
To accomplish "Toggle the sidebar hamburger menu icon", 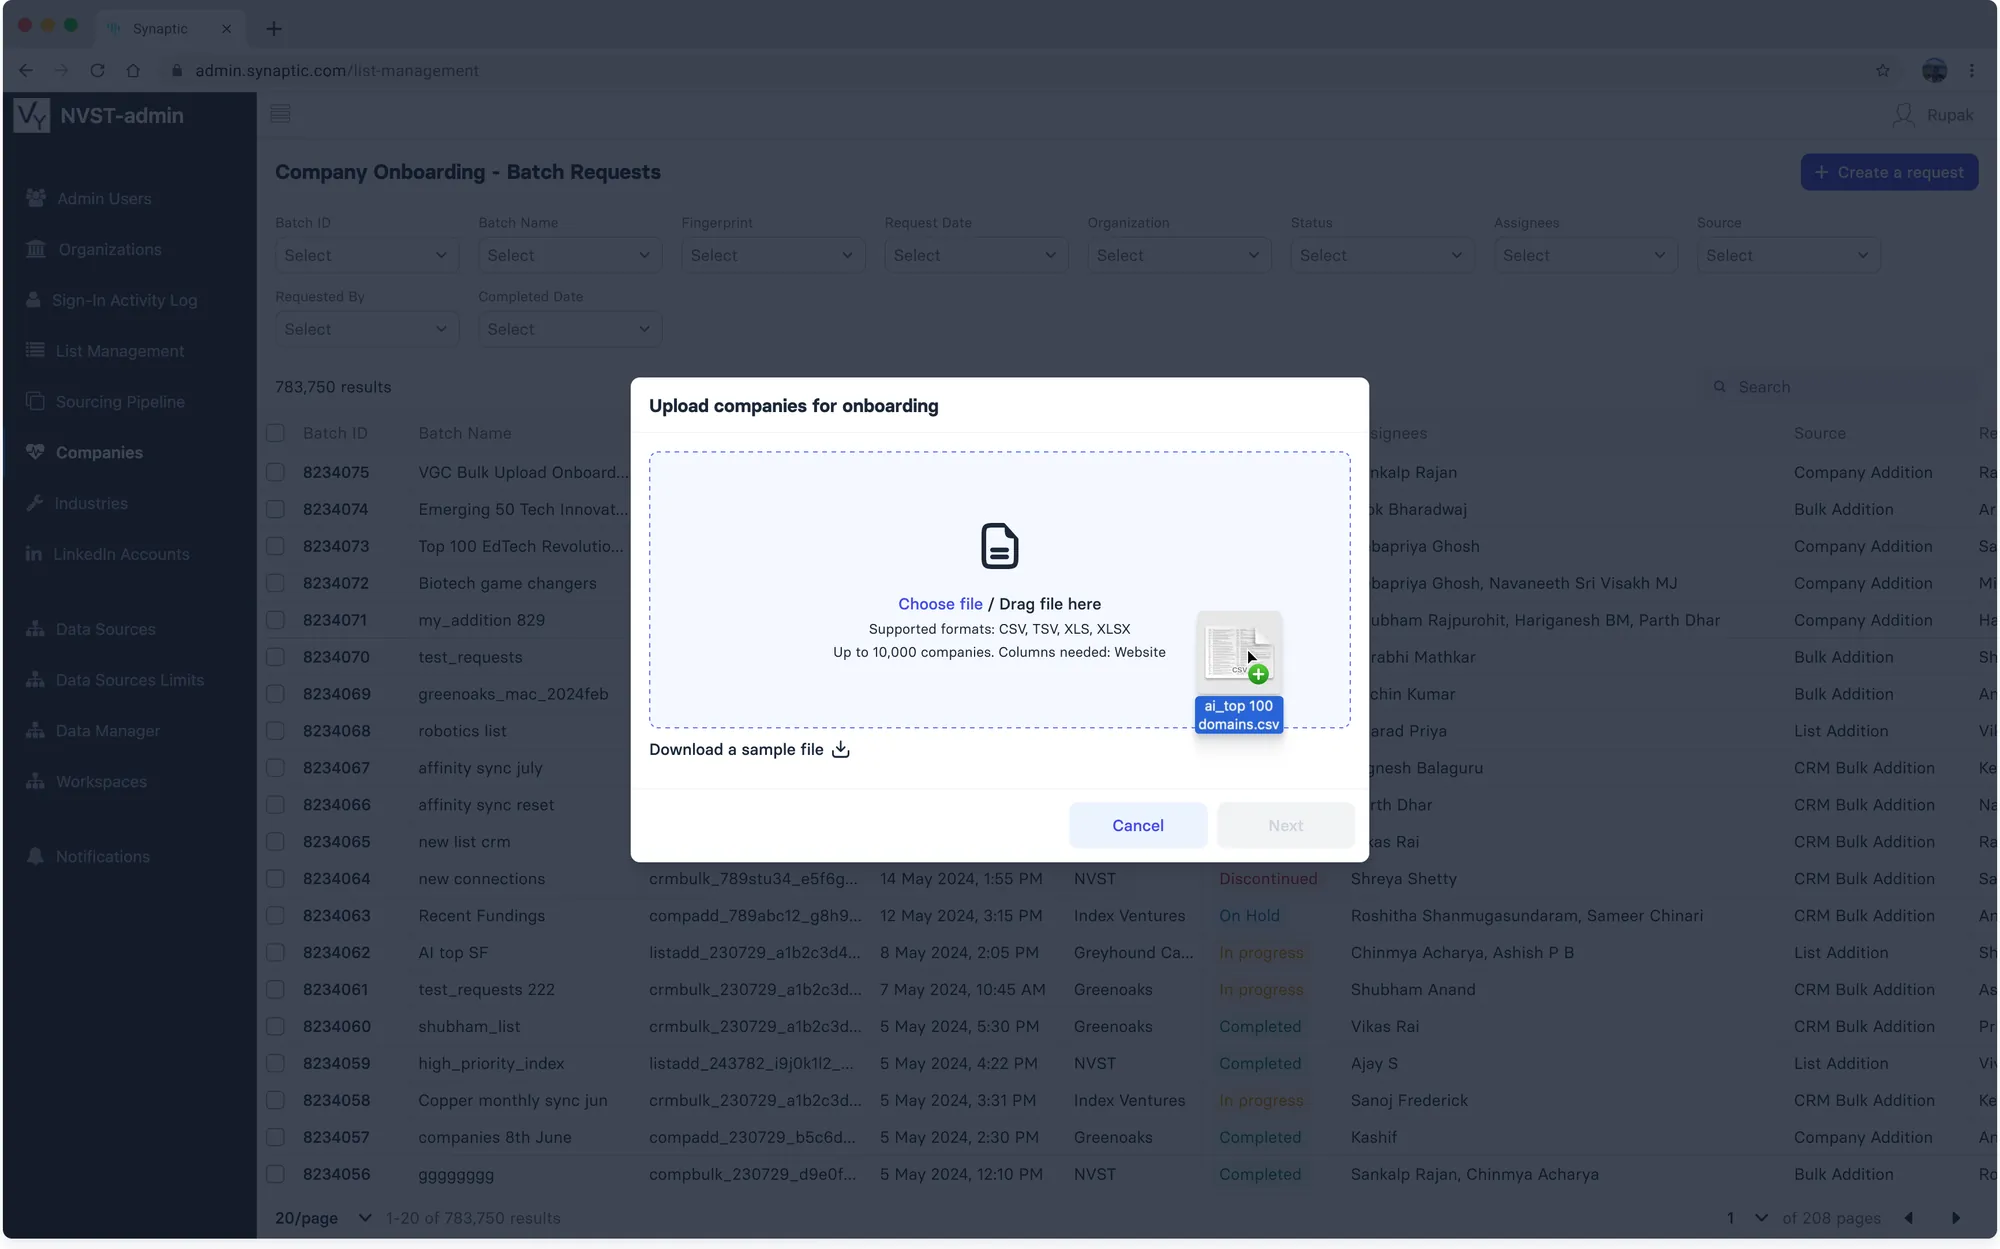I will tap(280, 114).
